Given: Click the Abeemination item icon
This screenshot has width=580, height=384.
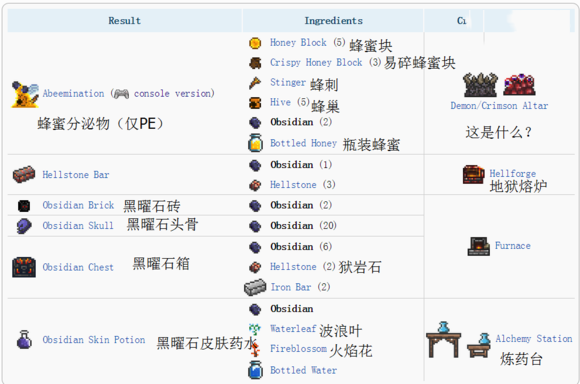Looking at the screenshot, I should 25,94.
